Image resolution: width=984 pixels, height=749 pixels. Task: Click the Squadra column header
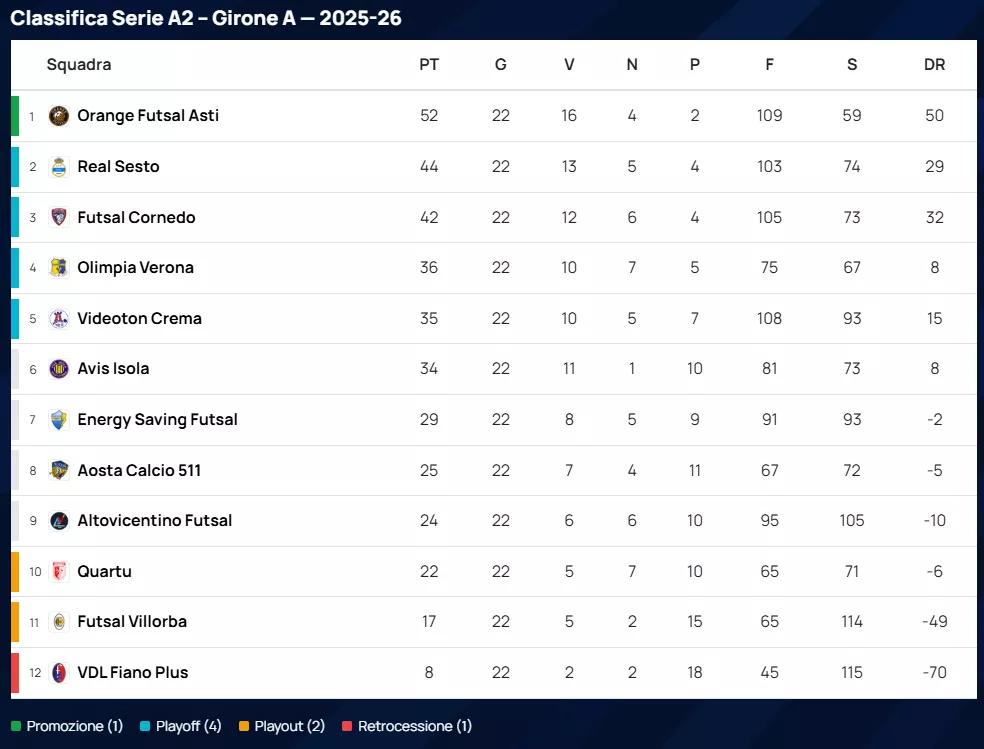pyautogui.click(x=79, y=65)
